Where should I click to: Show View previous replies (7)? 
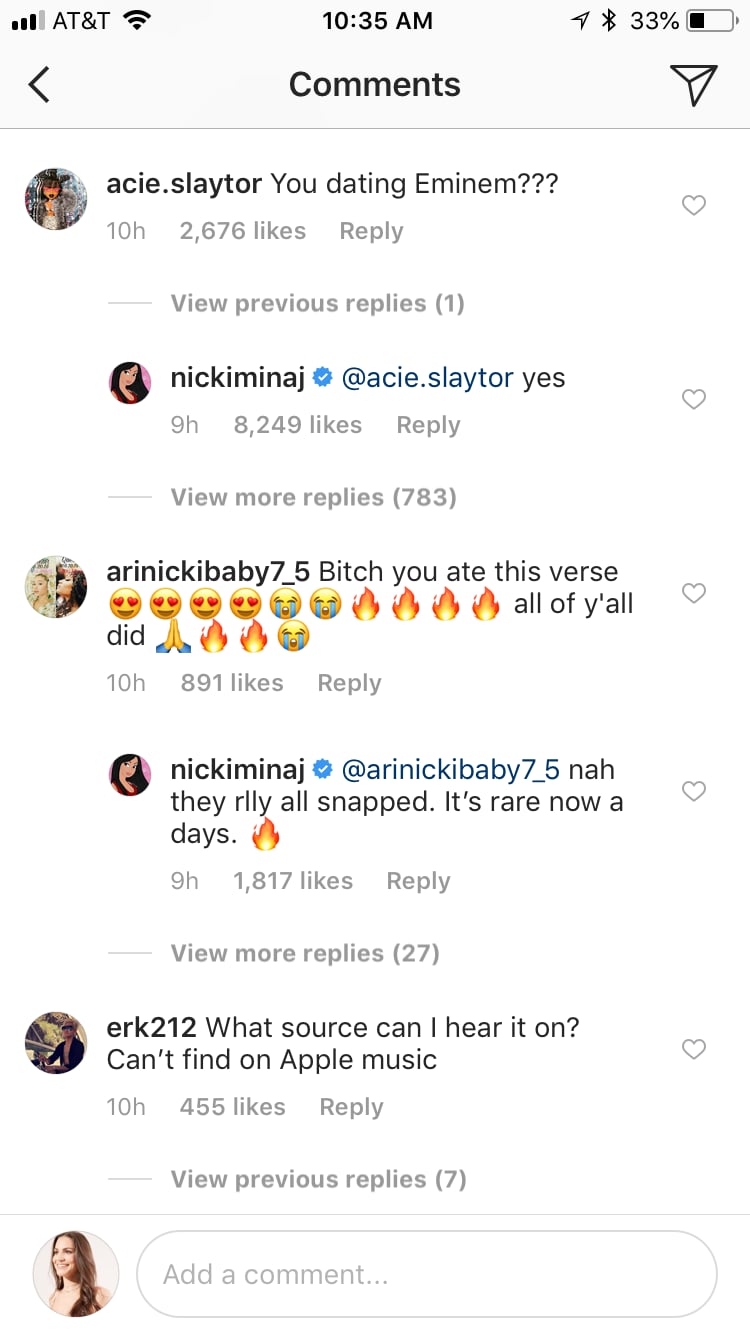[318, 1179]
